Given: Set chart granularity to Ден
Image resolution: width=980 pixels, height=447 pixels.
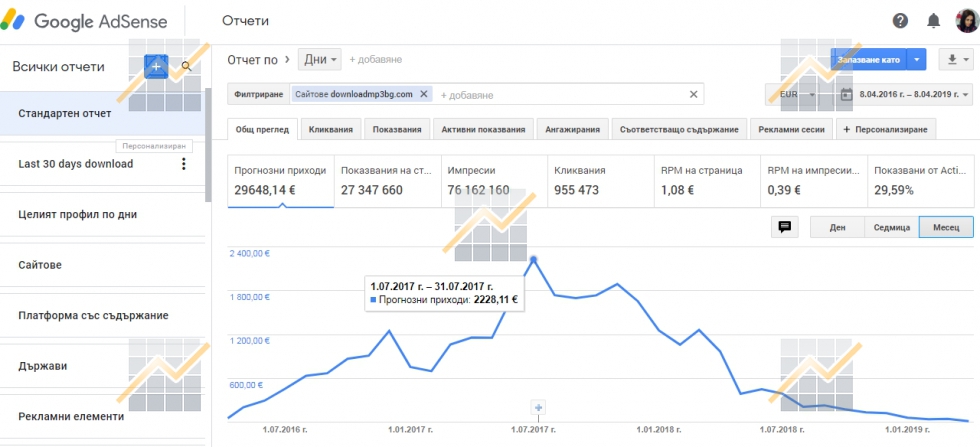Looking at the screenshot, I should click(x=838, y=227).
